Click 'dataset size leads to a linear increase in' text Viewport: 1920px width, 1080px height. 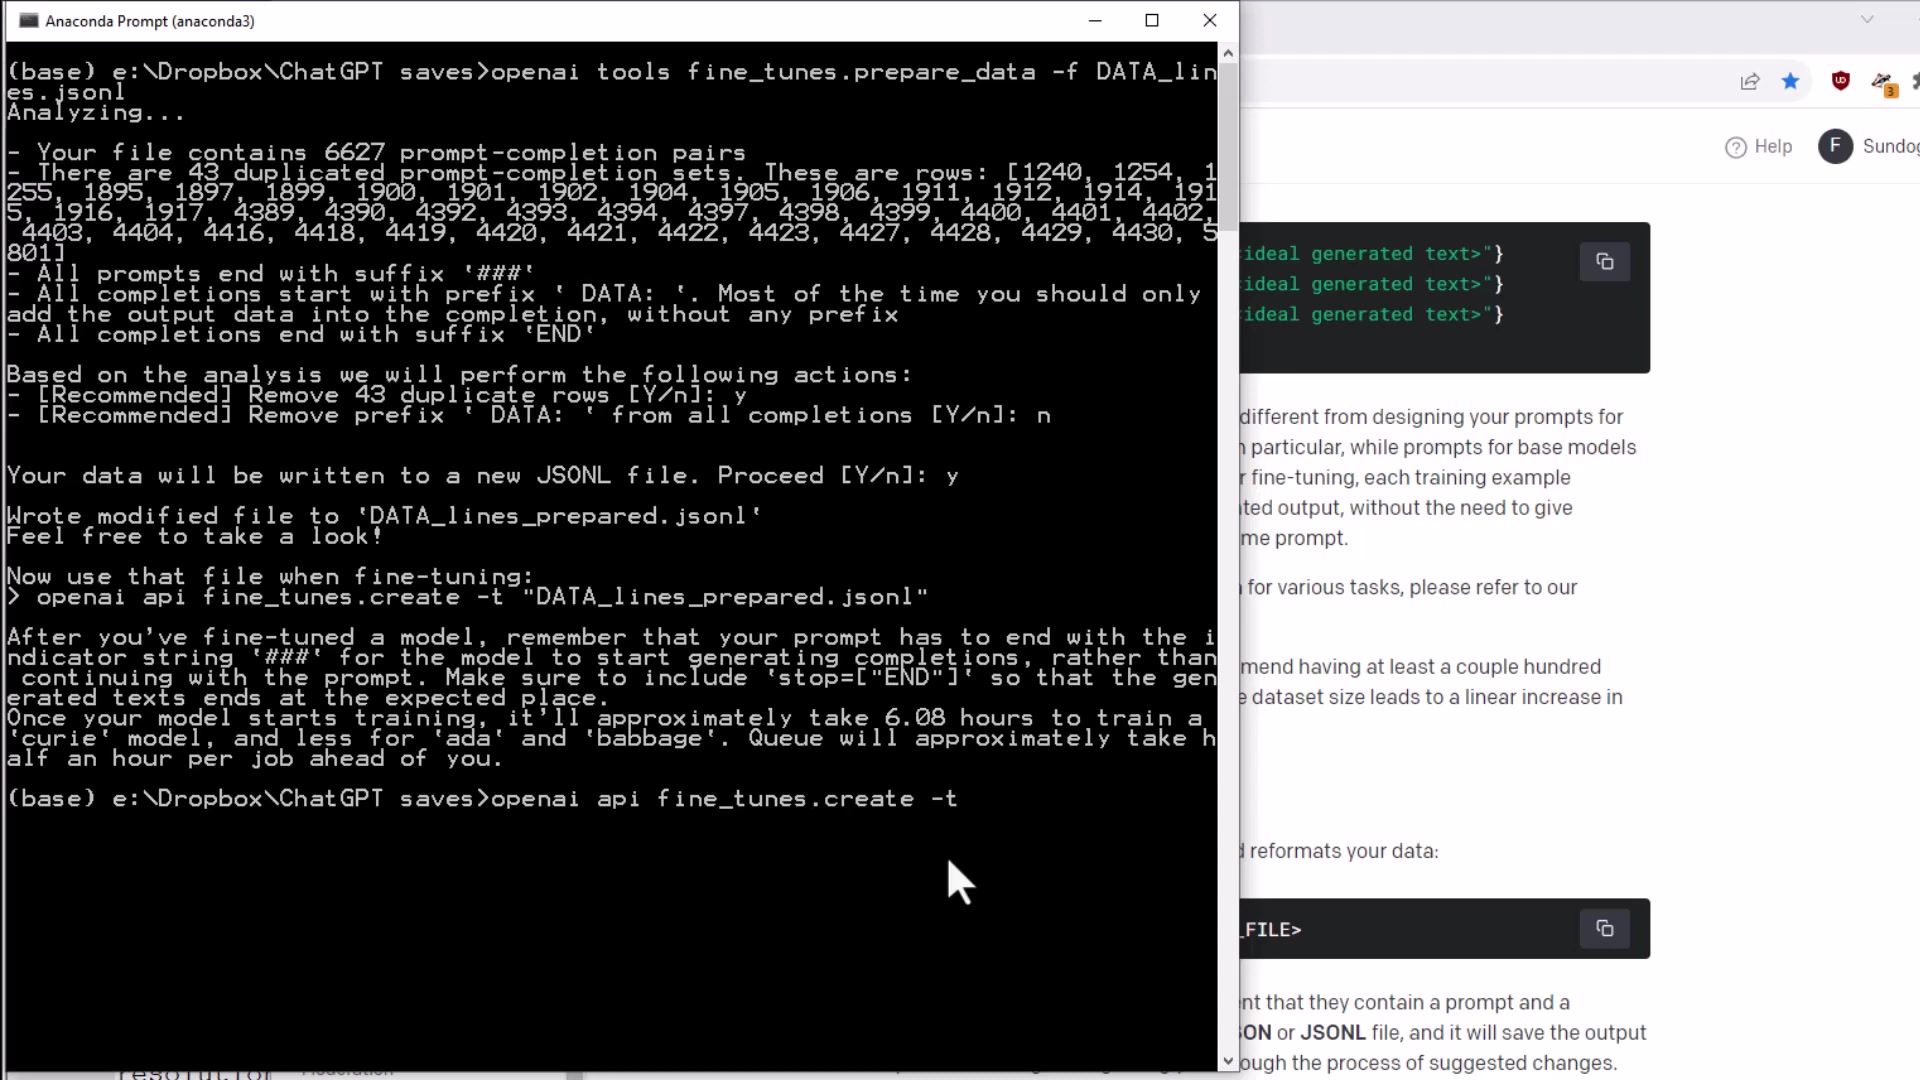[1437, 697]
